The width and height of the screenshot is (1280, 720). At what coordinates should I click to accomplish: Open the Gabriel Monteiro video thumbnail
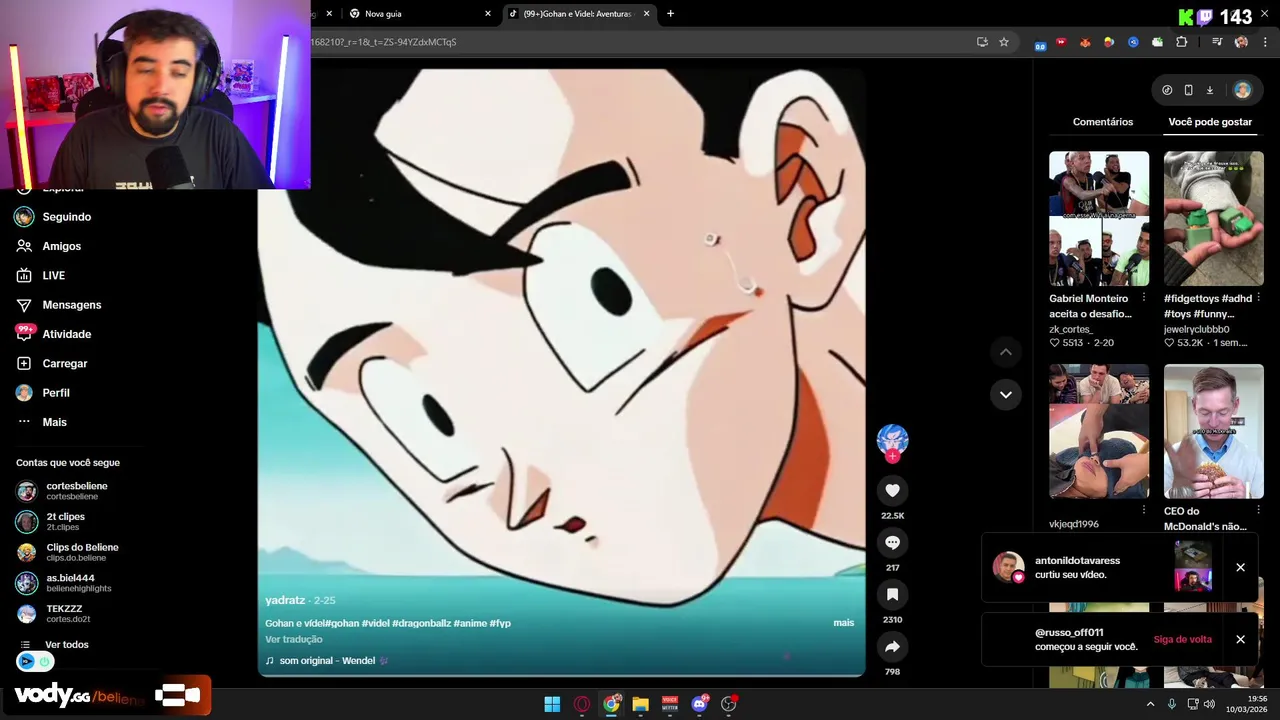(x=1099, y=218)
